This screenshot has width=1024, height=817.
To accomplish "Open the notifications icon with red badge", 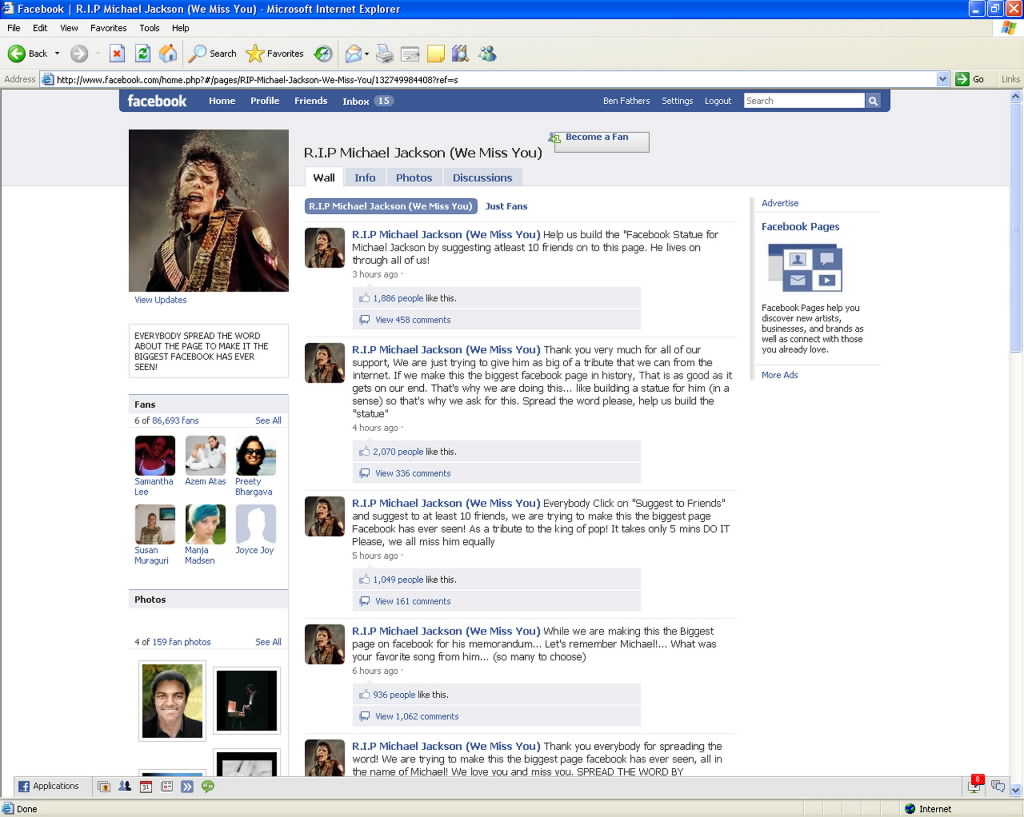I will tap(974, 786).
